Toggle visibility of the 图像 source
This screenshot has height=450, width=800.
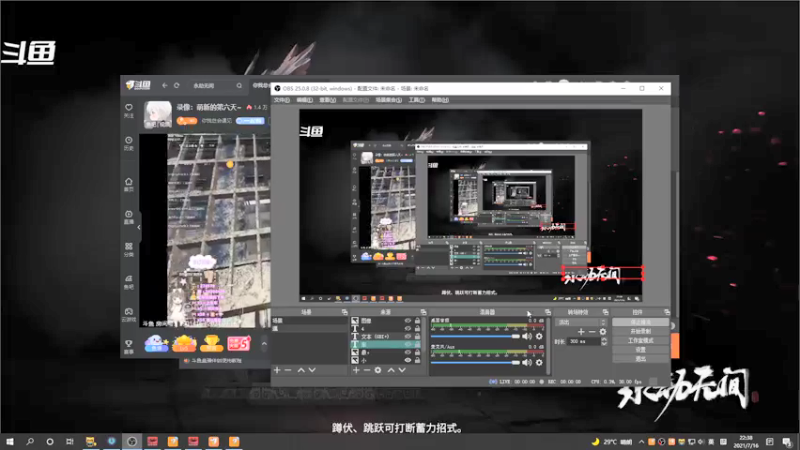(x=408, y=321)
